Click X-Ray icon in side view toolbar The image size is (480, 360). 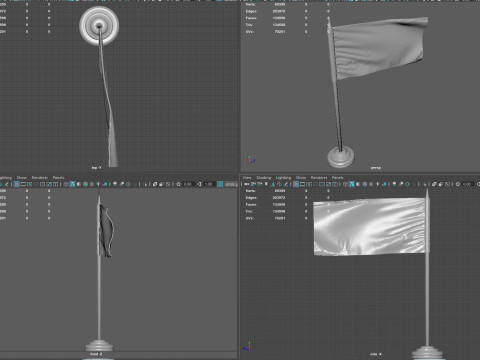point(434,184)
